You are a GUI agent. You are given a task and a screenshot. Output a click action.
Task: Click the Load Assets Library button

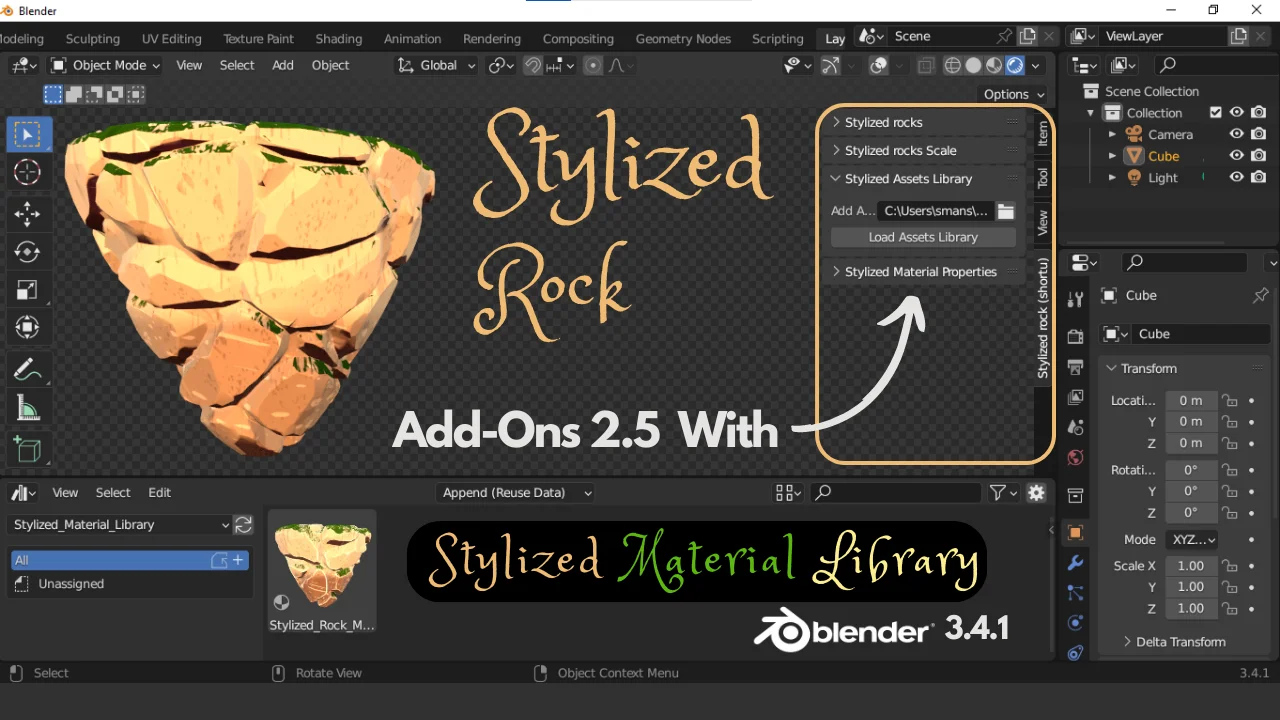pos(922,237)
